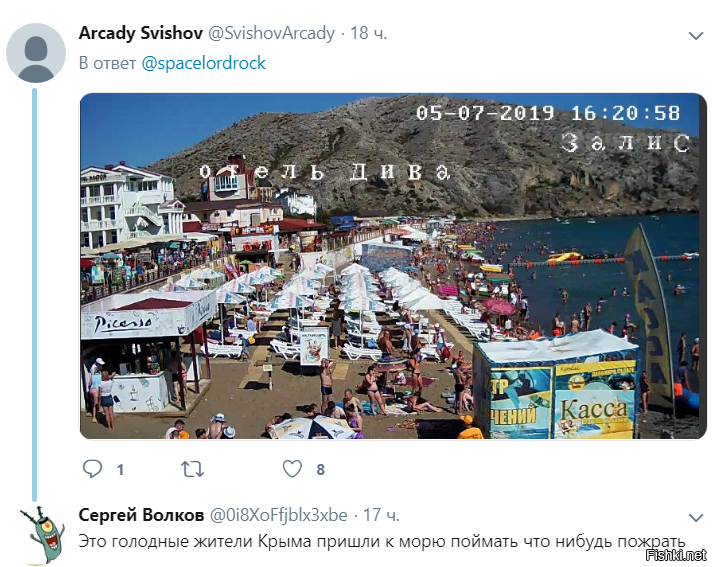Like the tweet with the heart icon
712x567 pixels.
click(292, 468)
